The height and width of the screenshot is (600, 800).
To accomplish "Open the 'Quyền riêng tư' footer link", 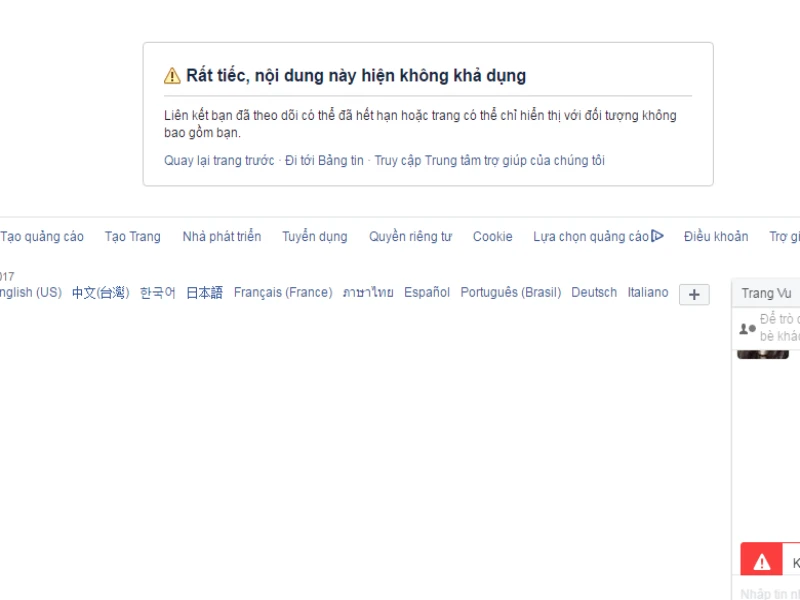I will click(x=411, y=237).
